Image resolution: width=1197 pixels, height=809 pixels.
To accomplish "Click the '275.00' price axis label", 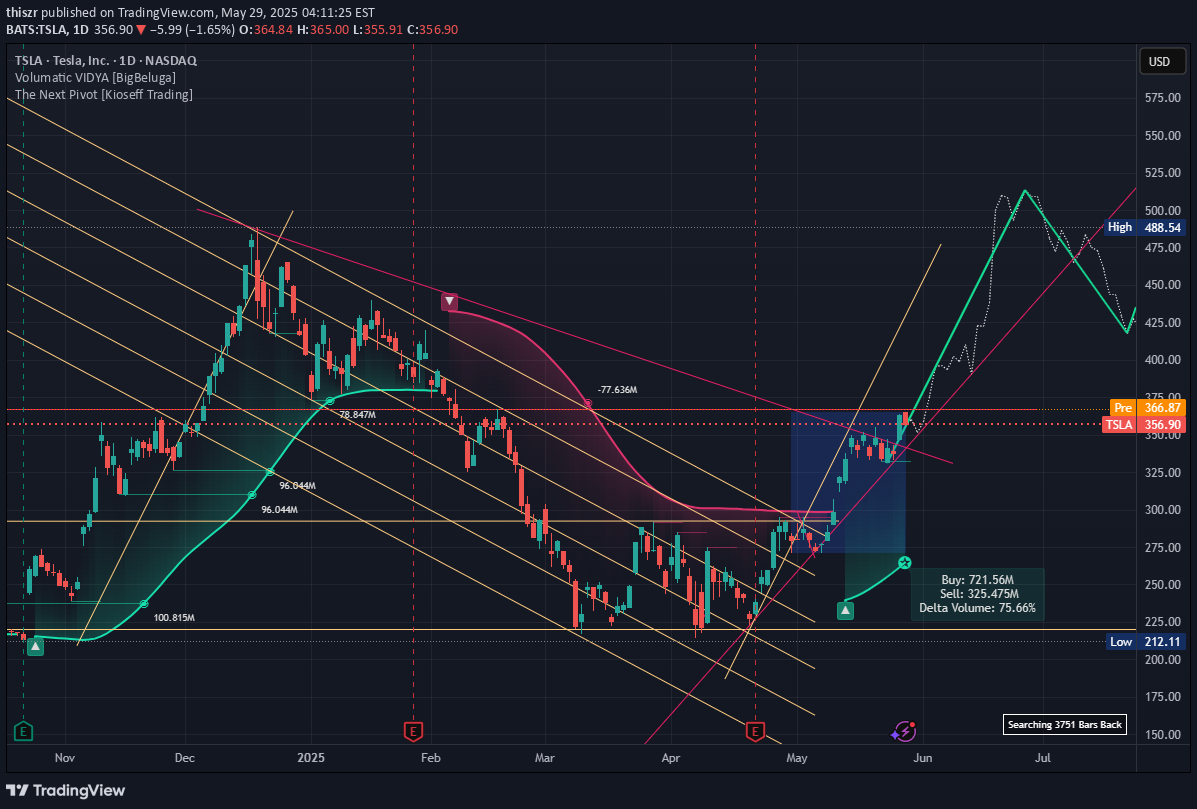I will (1163, 547).
